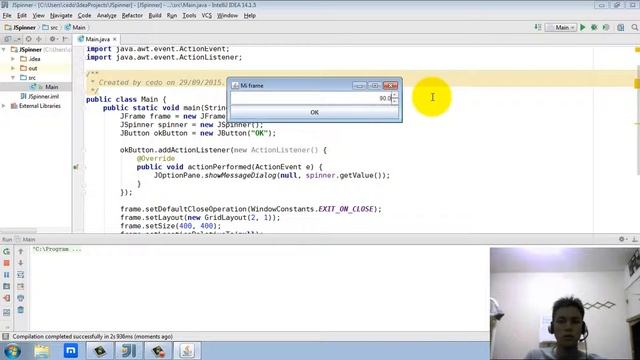Open Maxthon browser from taskbar
The height and width of the screenshot is (360, 640).
click(x=71, y=351)
